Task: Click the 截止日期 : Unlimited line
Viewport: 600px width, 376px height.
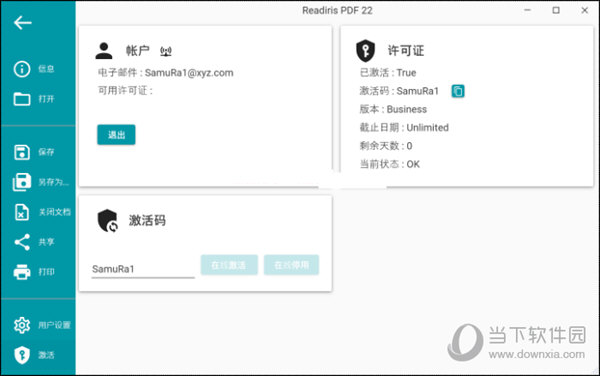Action: click(x=404, y=128)
